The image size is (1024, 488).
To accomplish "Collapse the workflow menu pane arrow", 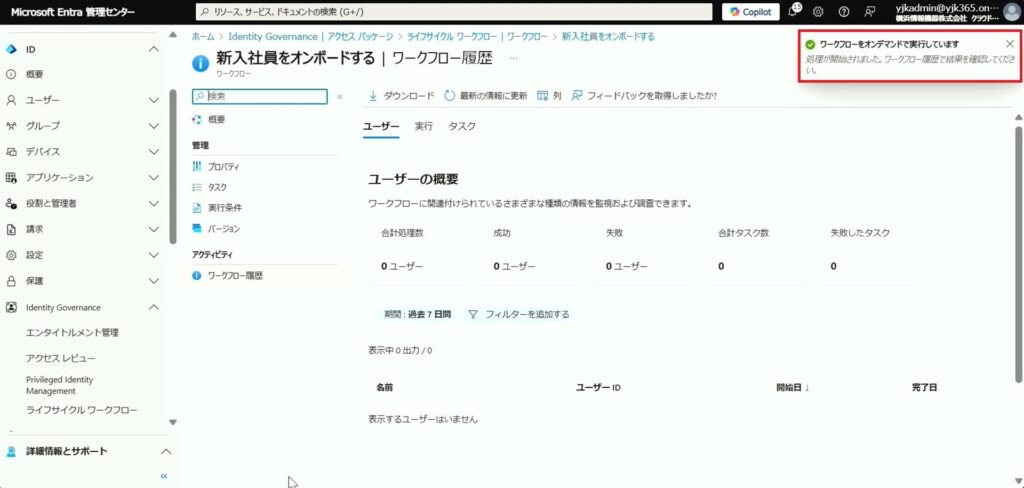I will pyautogui.click(x=340, y=97).
